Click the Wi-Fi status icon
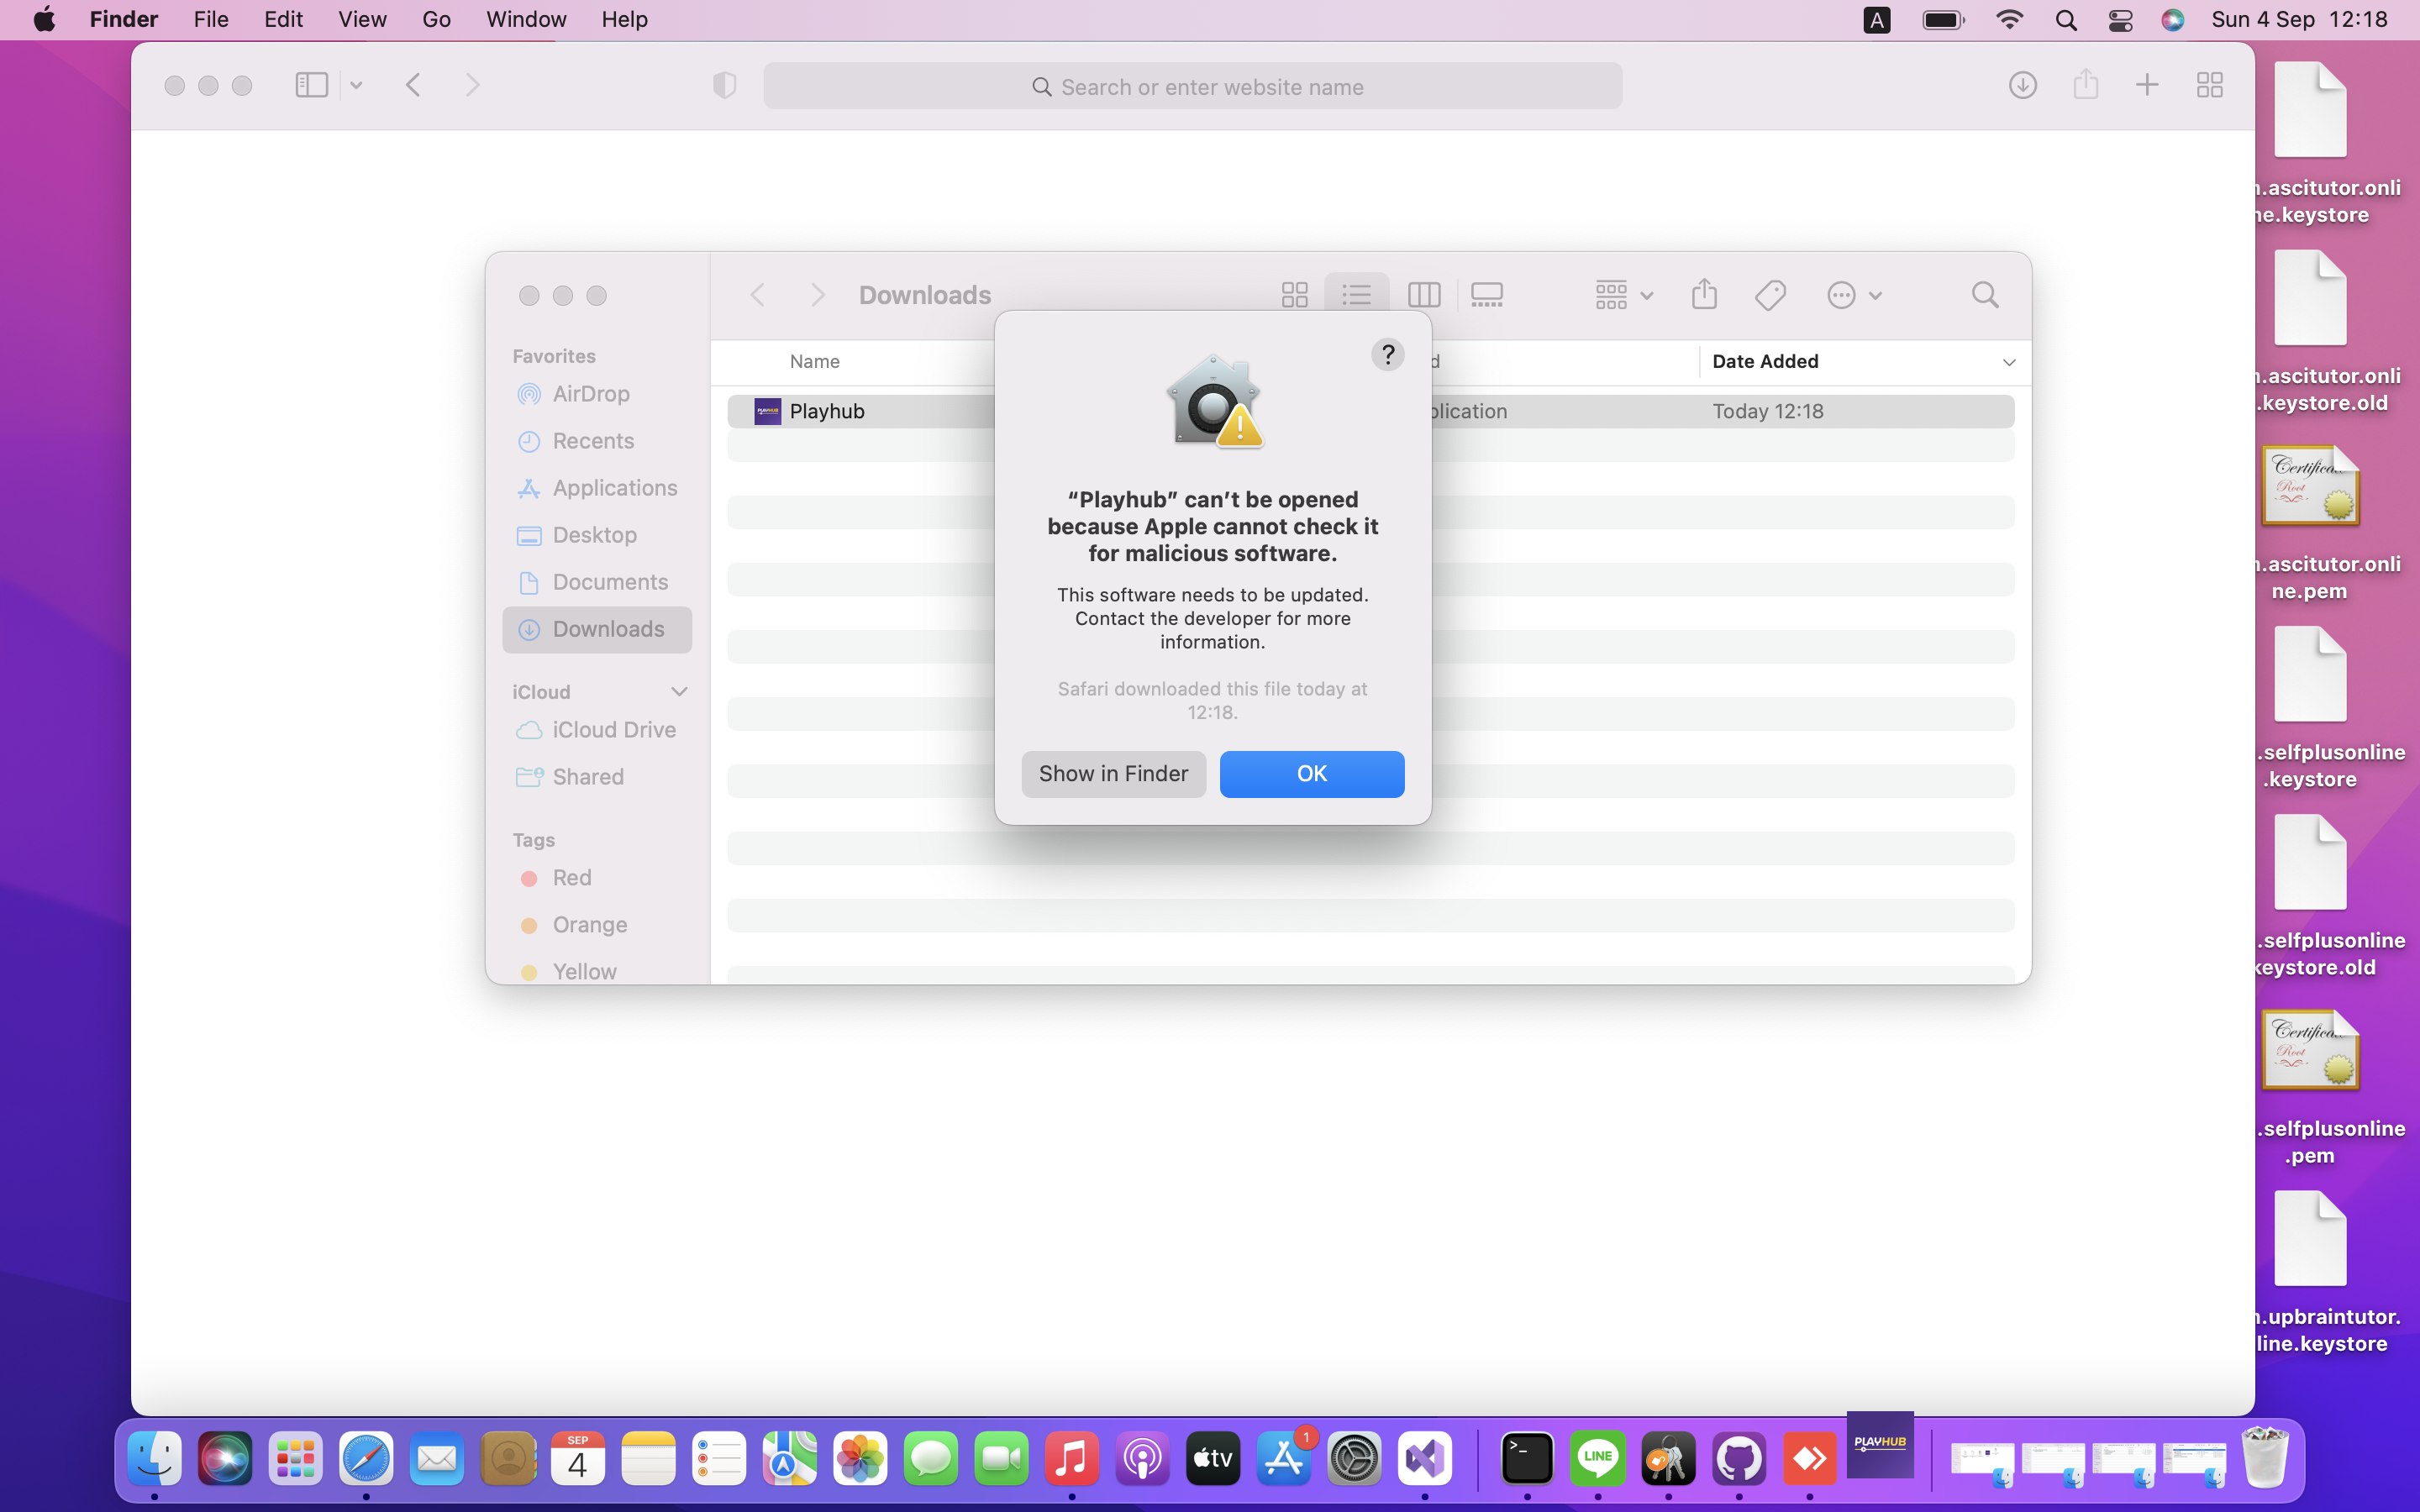This screenshot has width=2420, height=1512. pos(2009,20)
